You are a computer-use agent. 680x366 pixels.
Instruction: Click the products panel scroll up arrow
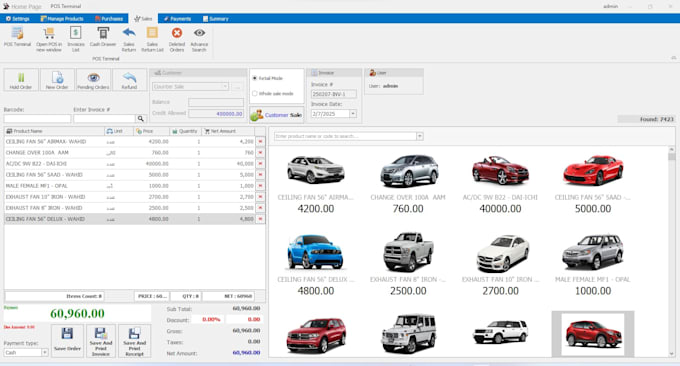pyautogui.click(x=671, y=150)
